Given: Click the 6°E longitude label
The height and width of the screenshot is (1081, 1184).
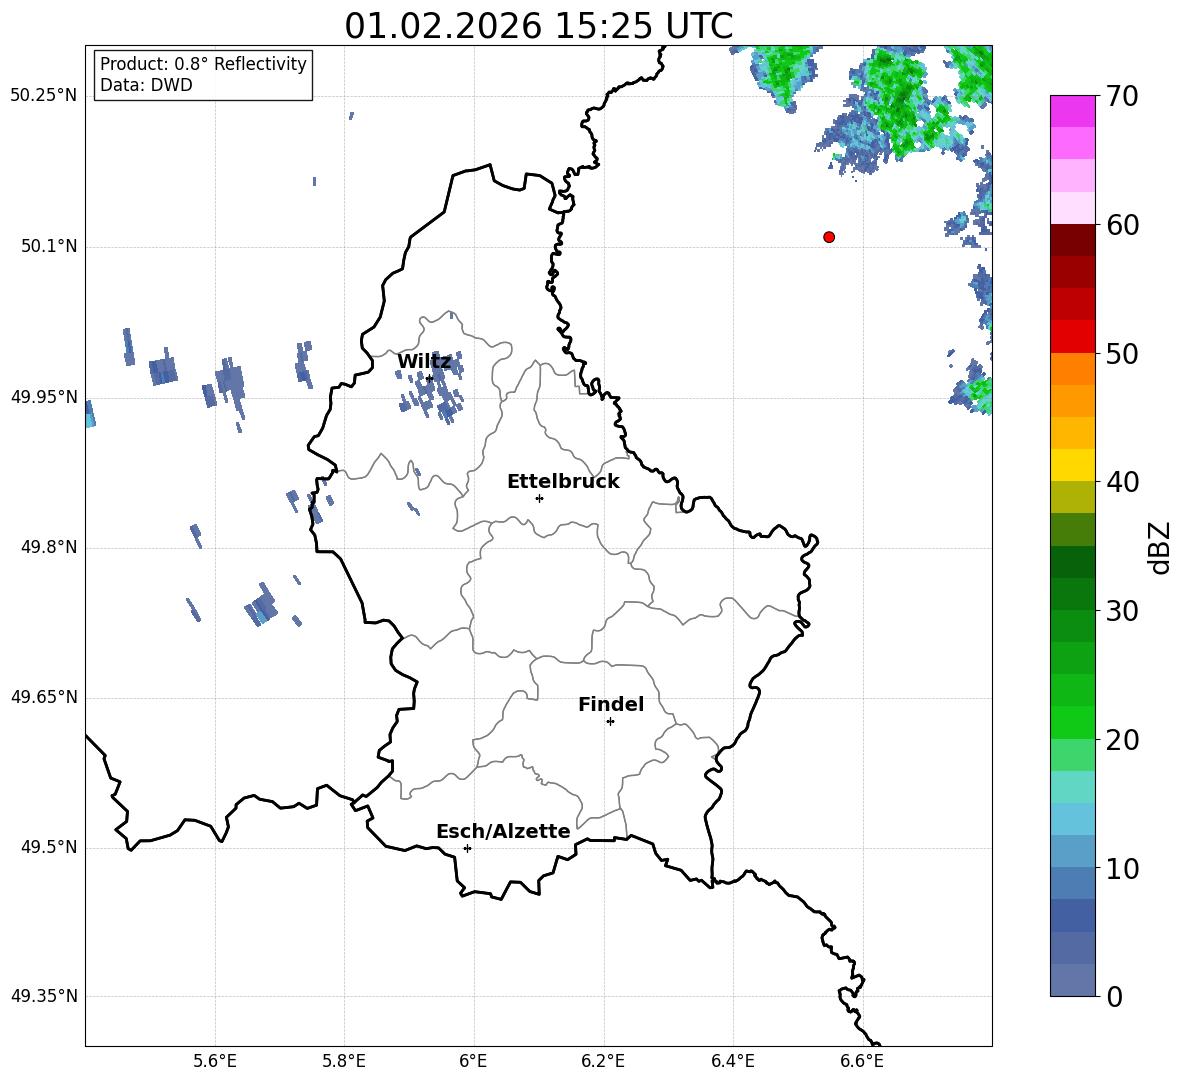Looking at the screenshot, I should coord(473,1061).
